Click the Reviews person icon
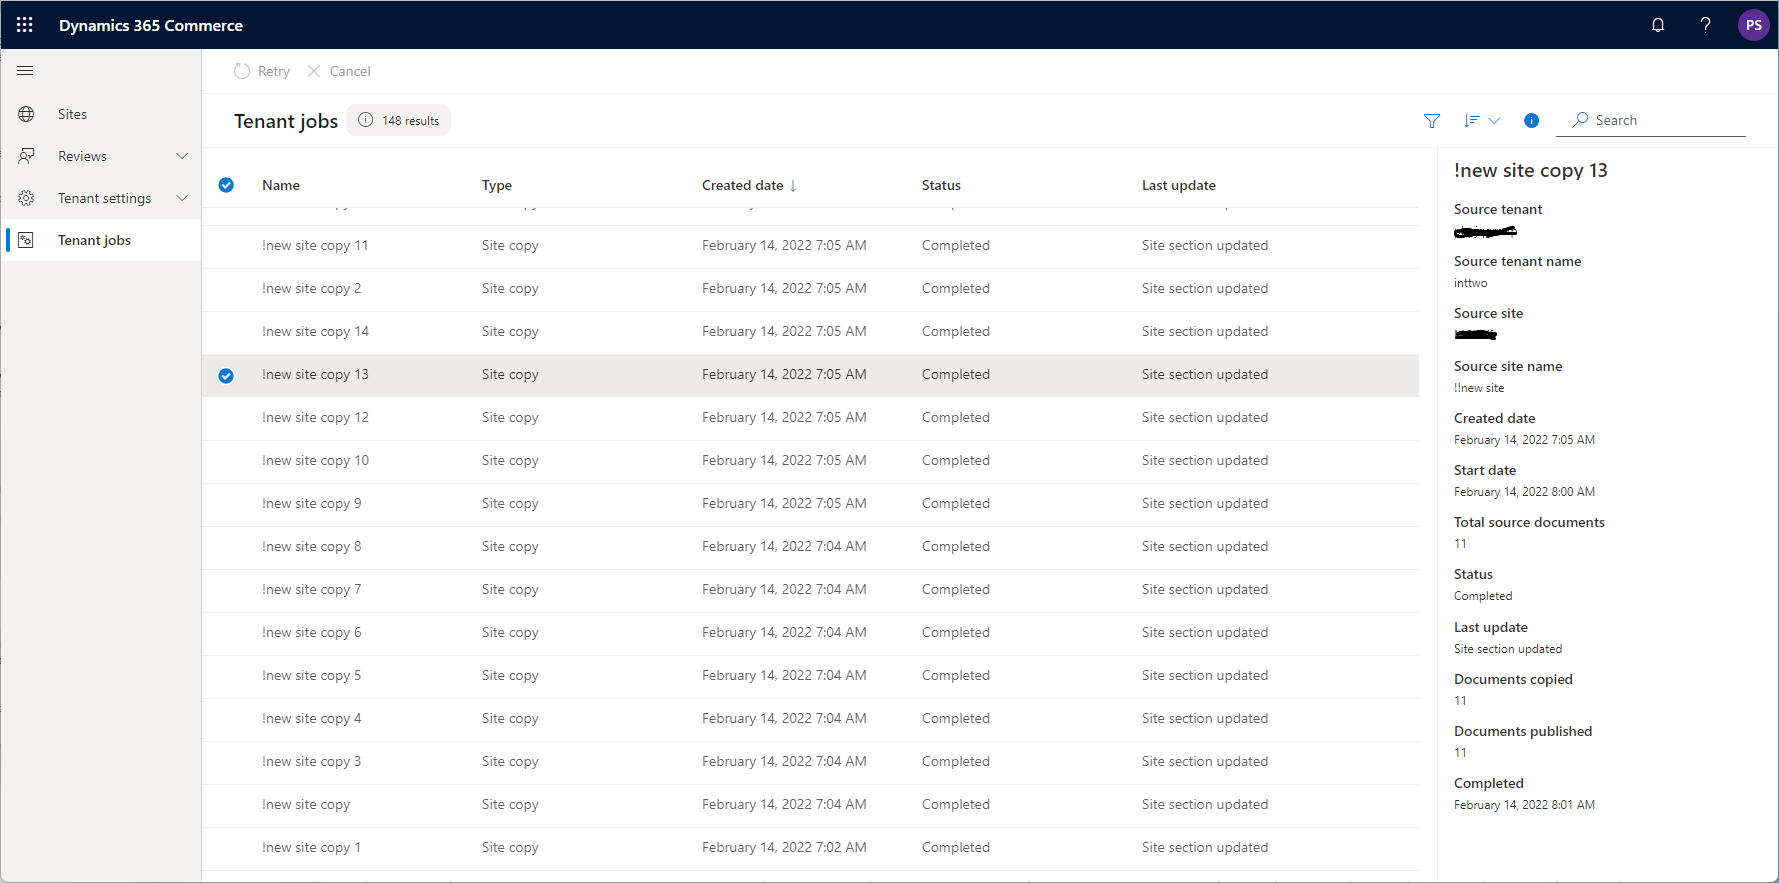 point(26,156)
